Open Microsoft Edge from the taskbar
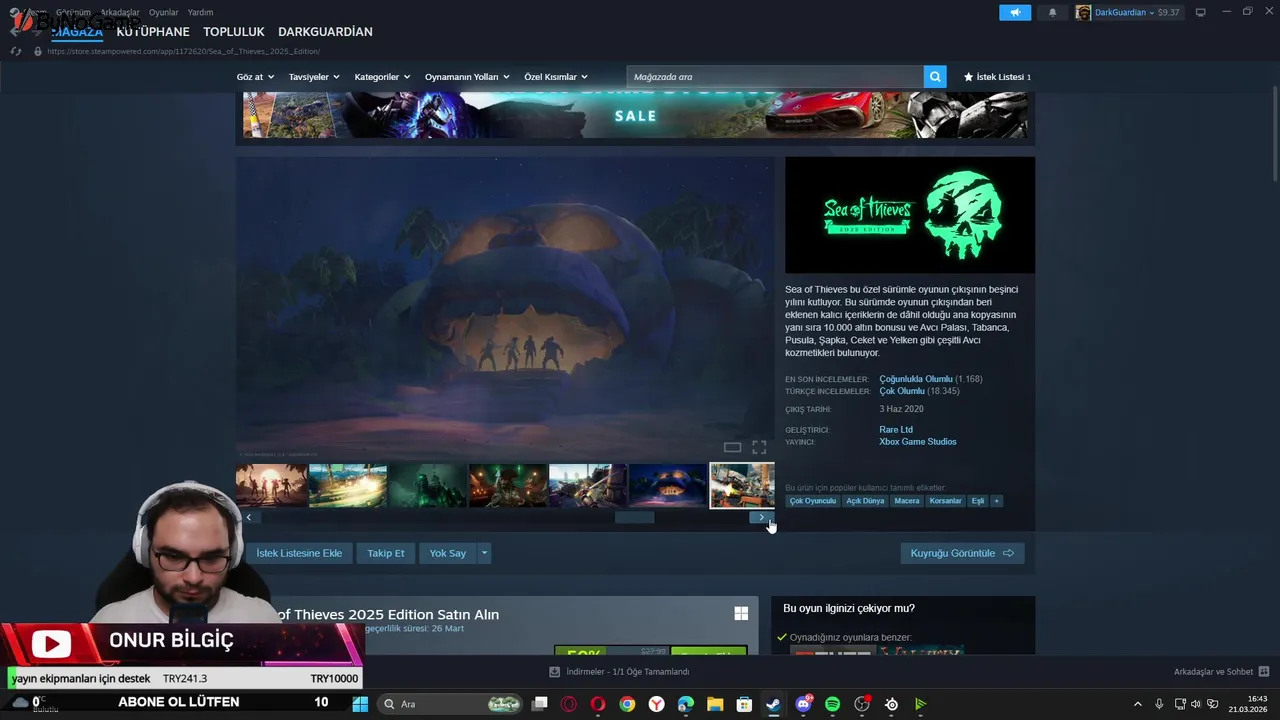The height and width of the screenshot is (720, 1280). point(686,704)
